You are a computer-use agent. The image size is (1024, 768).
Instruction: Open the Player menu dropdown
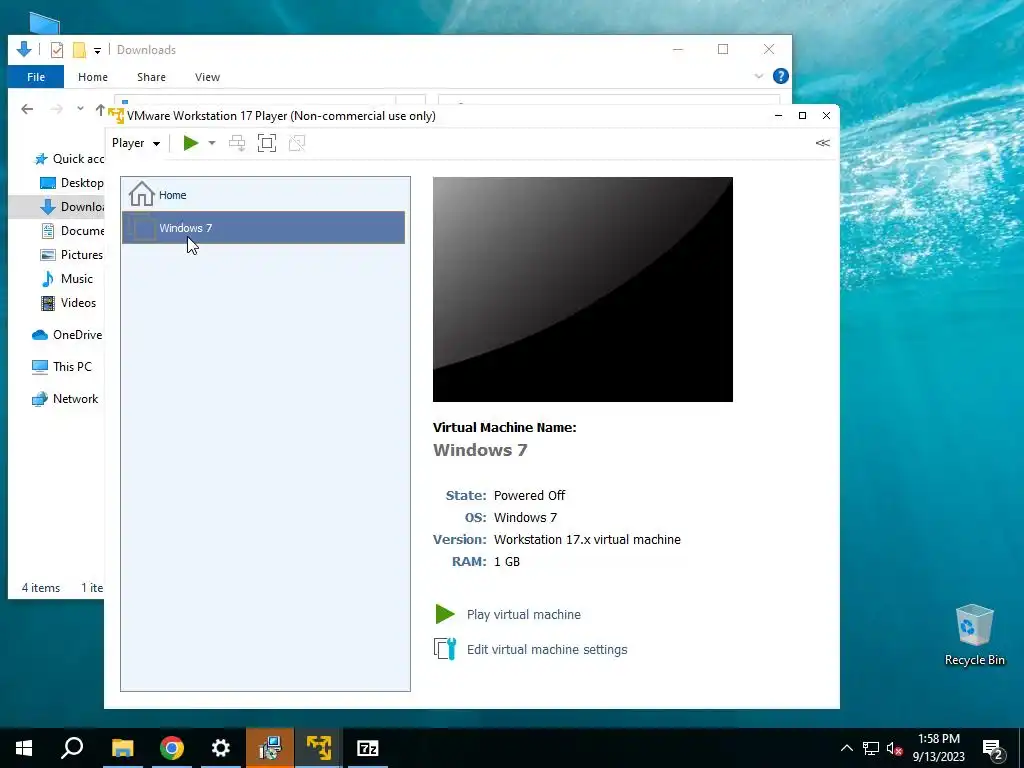[136, 143]
